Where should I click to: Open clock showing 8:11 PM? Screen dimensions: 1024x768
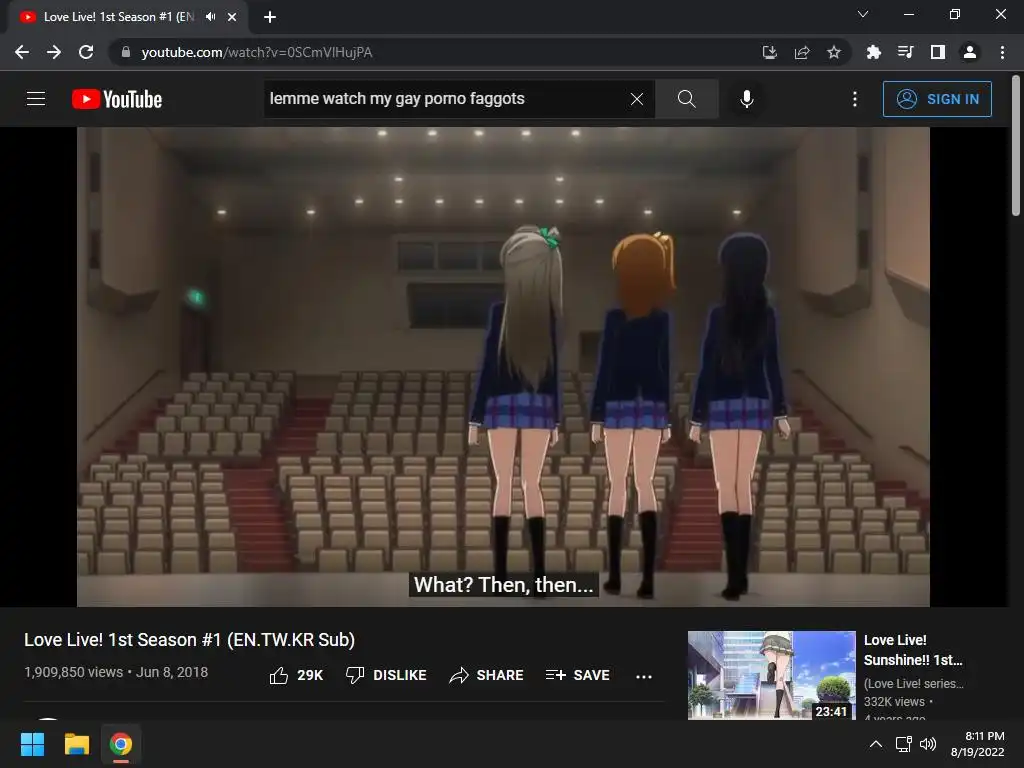click(978, 744)
